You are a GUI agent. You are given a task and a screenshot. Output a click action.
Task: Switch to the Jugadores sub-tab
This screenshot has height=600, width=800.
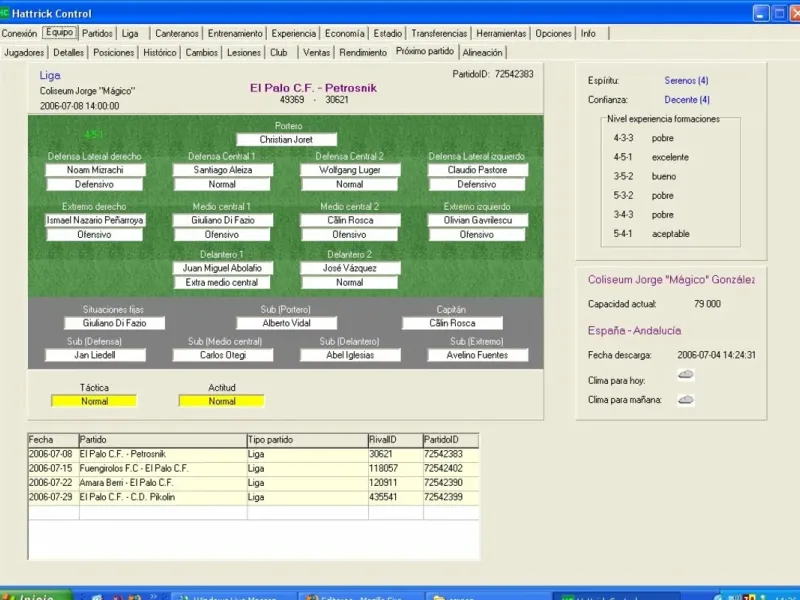coord(24,53)
